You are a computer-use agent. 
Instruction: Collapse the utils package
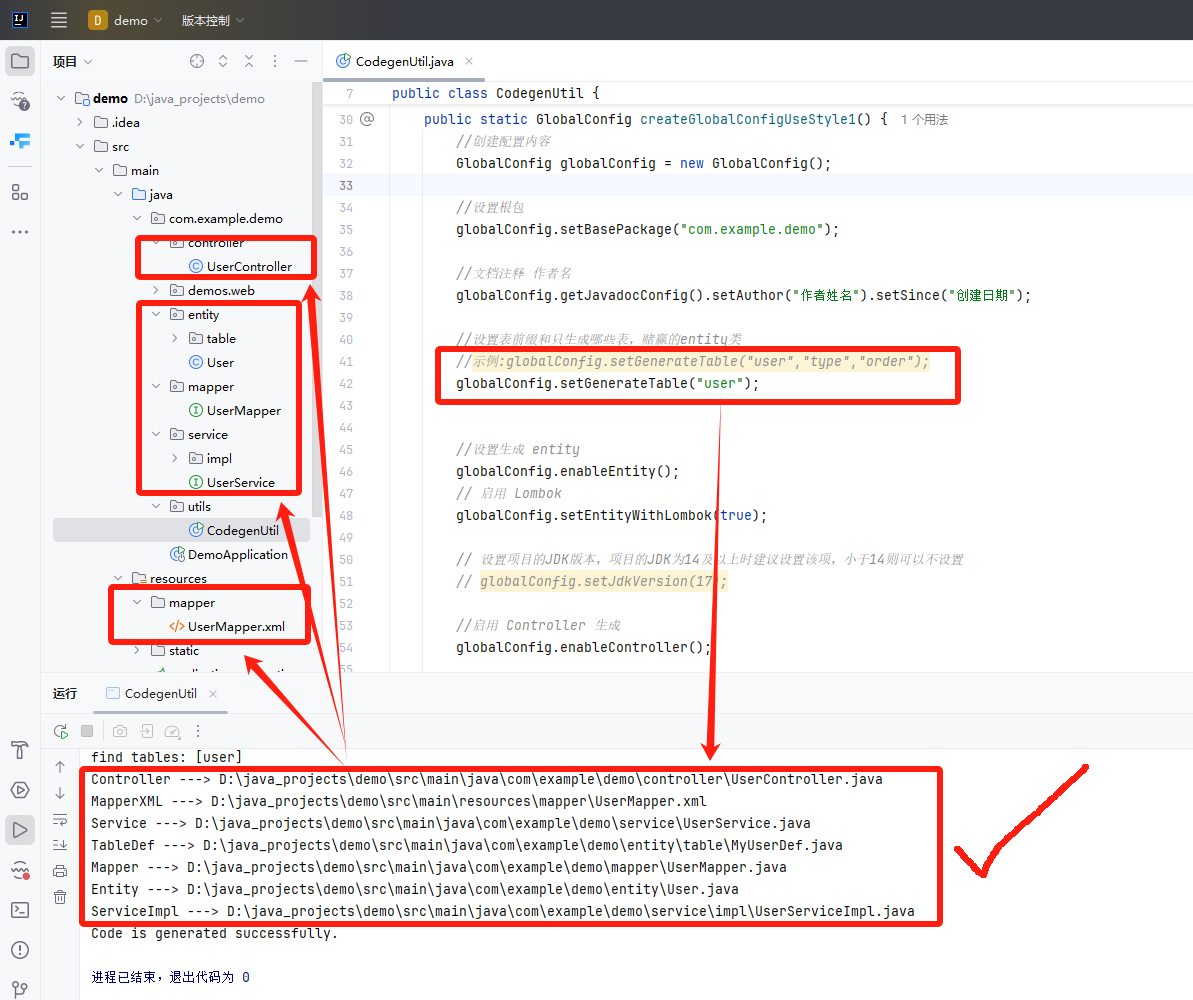tap(156, 506)
